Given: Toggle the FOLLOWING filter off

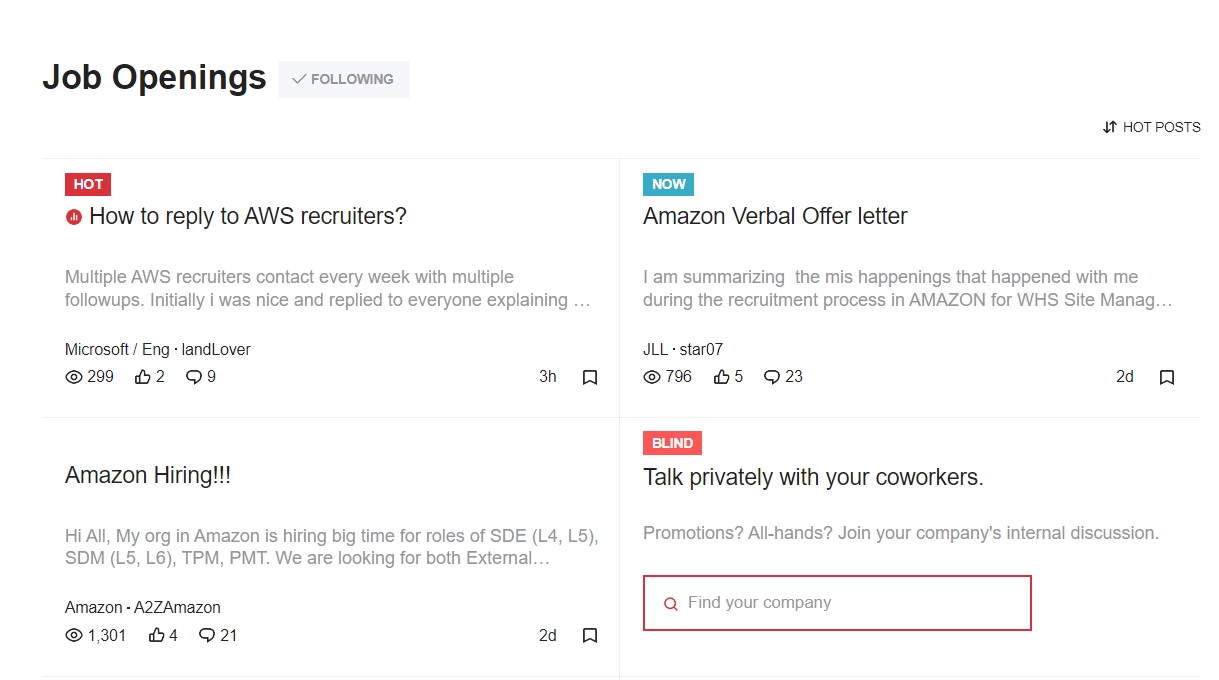Looking at the screenshot, I should click(x=343, y=78).
